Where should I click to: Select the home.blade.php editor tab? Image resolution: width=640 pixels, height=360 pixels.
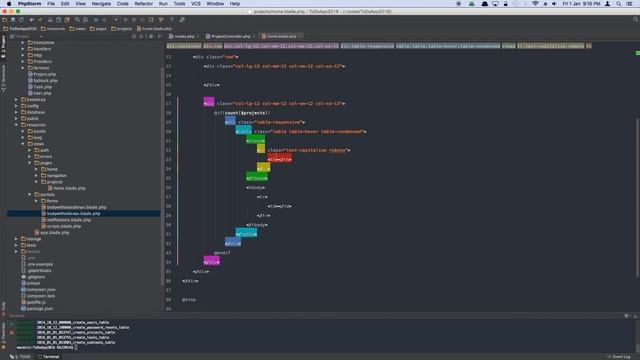point(281,36)
